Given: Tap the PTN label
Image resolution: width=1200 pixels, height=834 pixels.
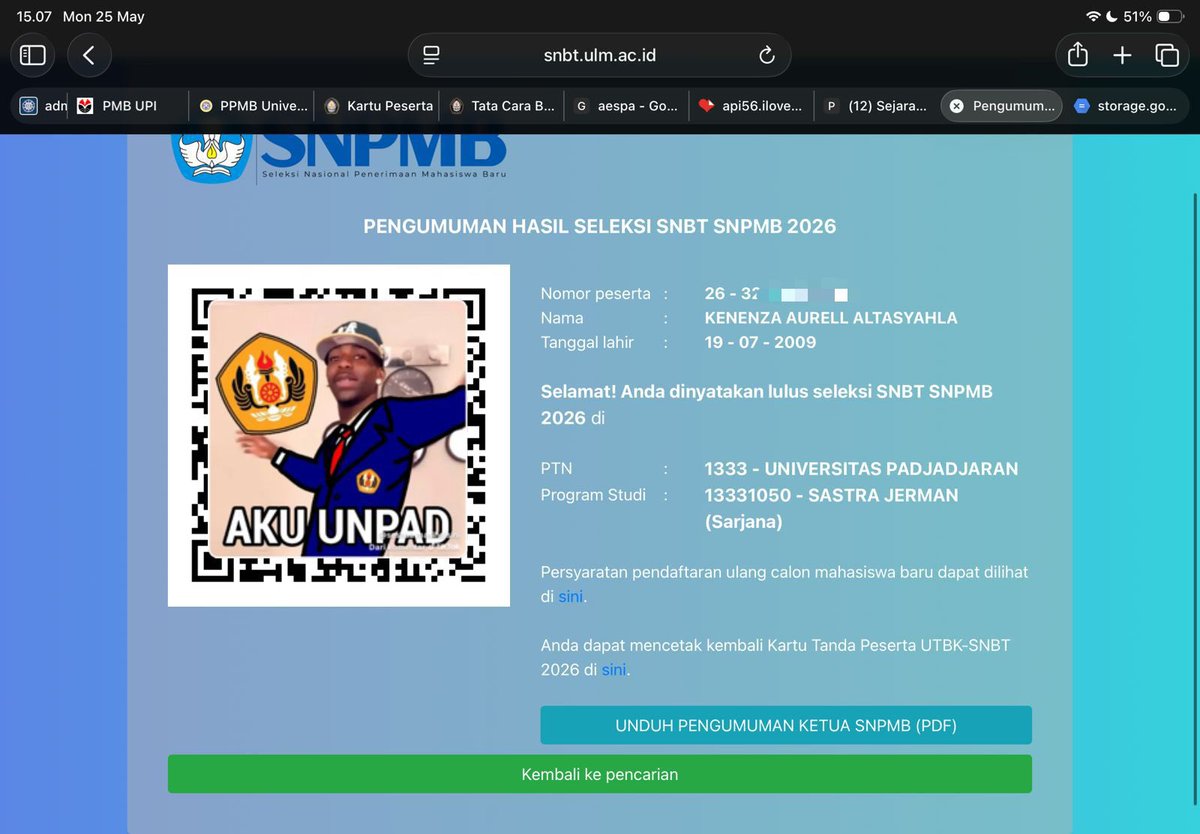Looking at the screenshot, I should [556, 468].
